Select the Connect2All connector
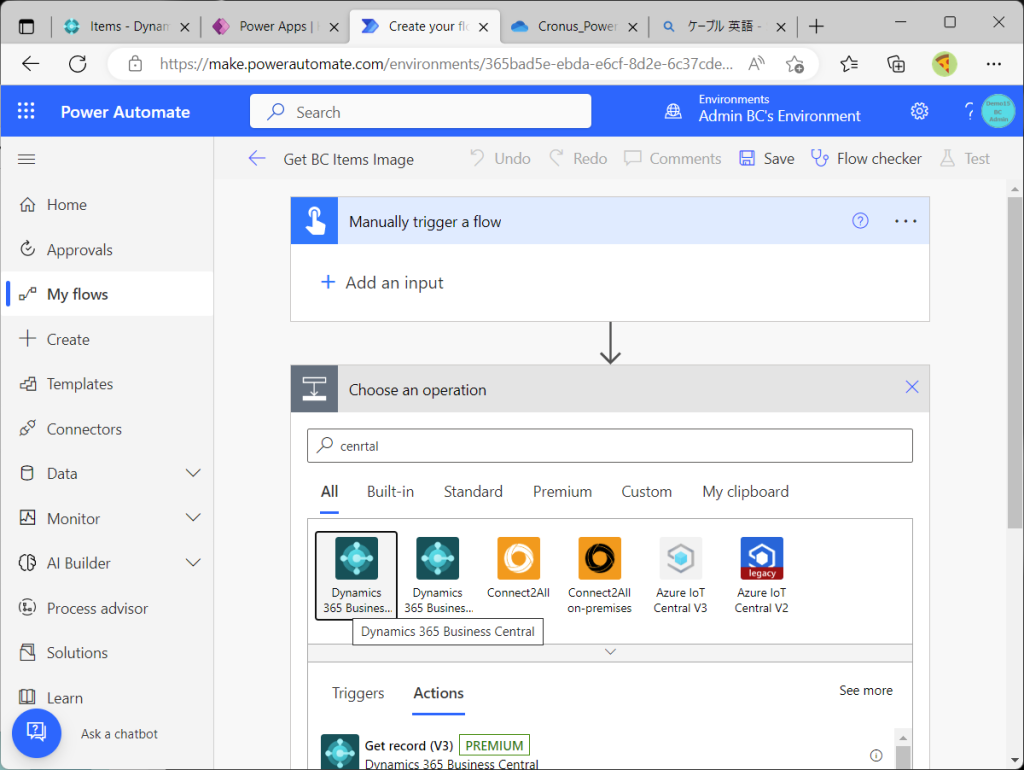This screenshot has width=1024, height=770. click(x=519, y=568)
